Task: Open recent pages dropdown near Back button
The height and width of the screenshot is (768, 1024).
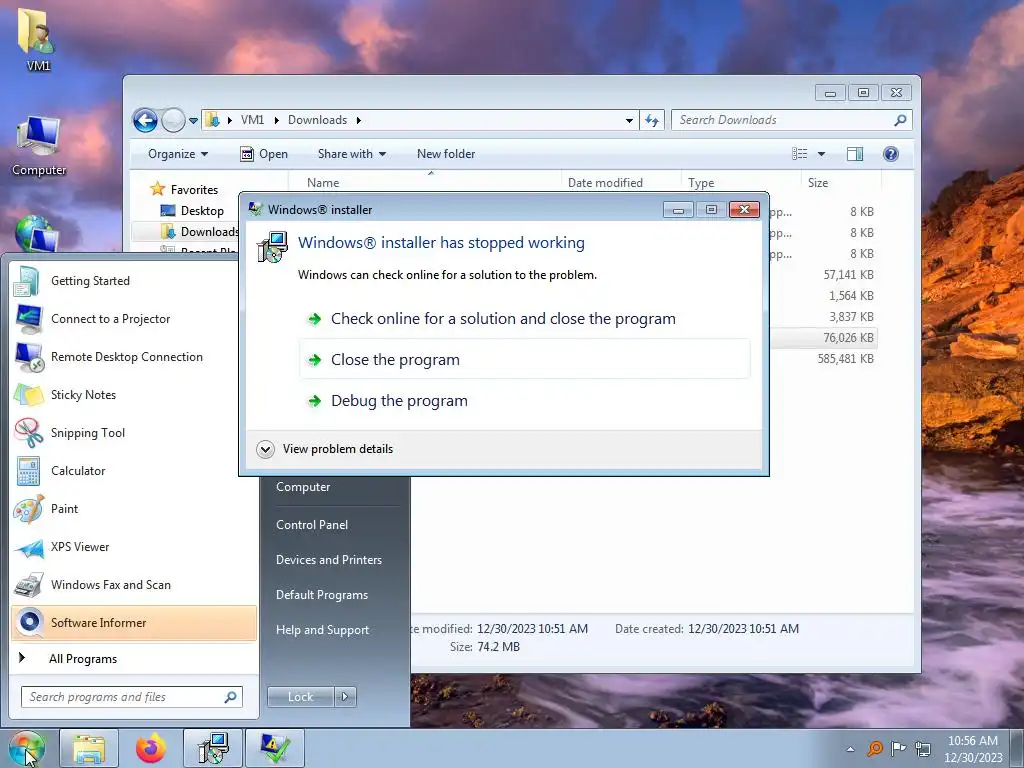Action: click(193, 121)
